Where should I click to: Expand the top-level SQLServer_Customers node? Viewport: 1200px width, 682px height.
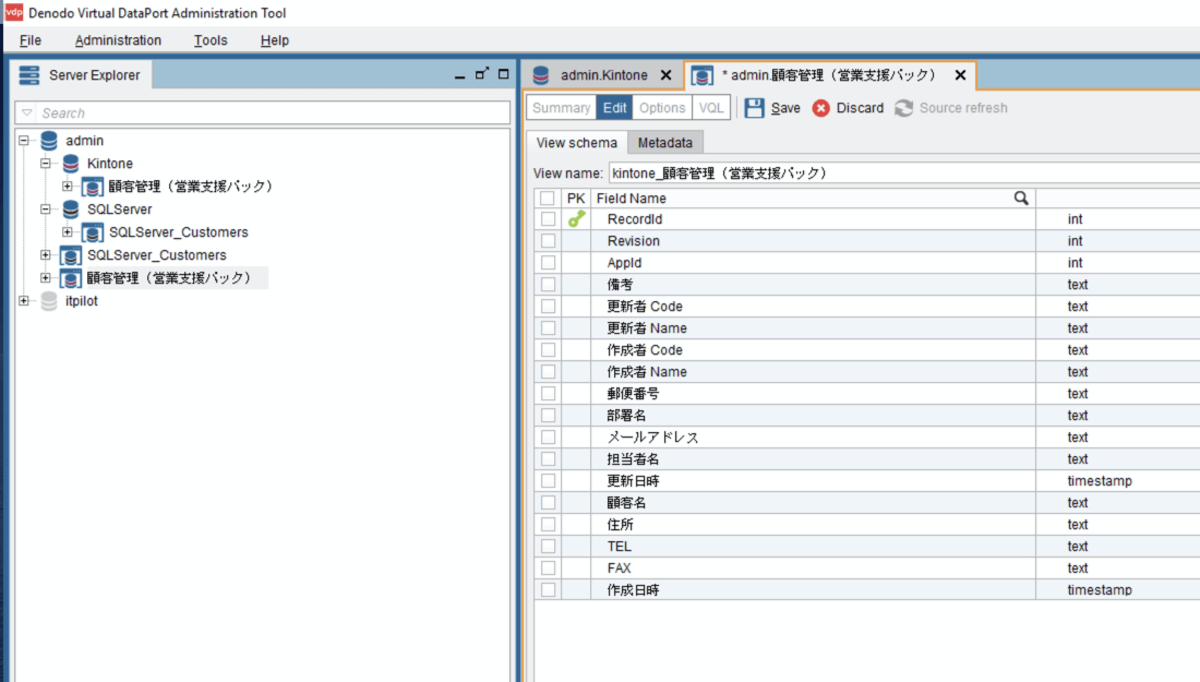point(45,255)
